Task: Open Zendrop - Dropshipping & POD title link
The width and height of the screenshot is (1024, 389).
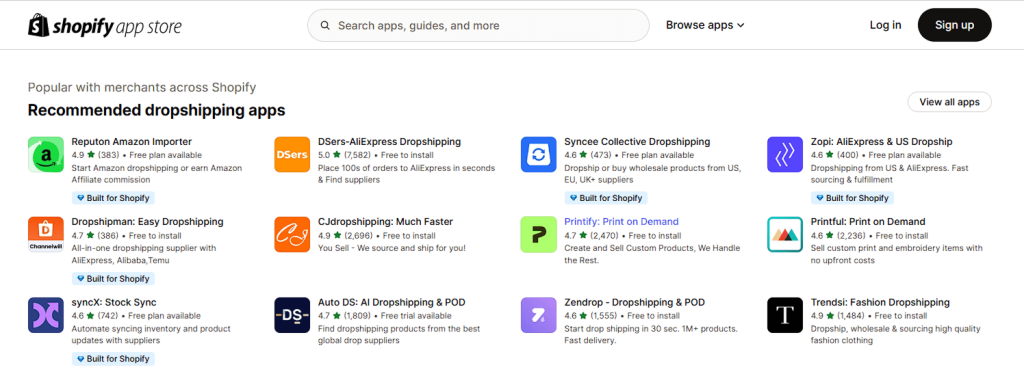Action: coord(634,303)
